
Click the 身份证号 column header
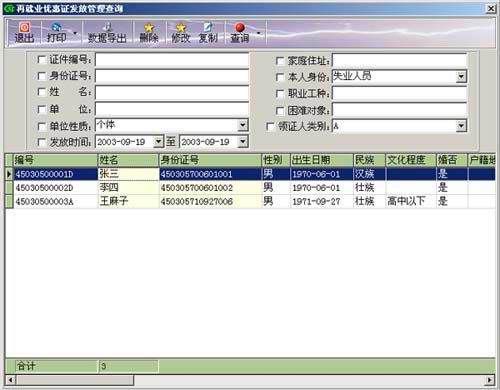pyautogui.click(x=210, y=160)
